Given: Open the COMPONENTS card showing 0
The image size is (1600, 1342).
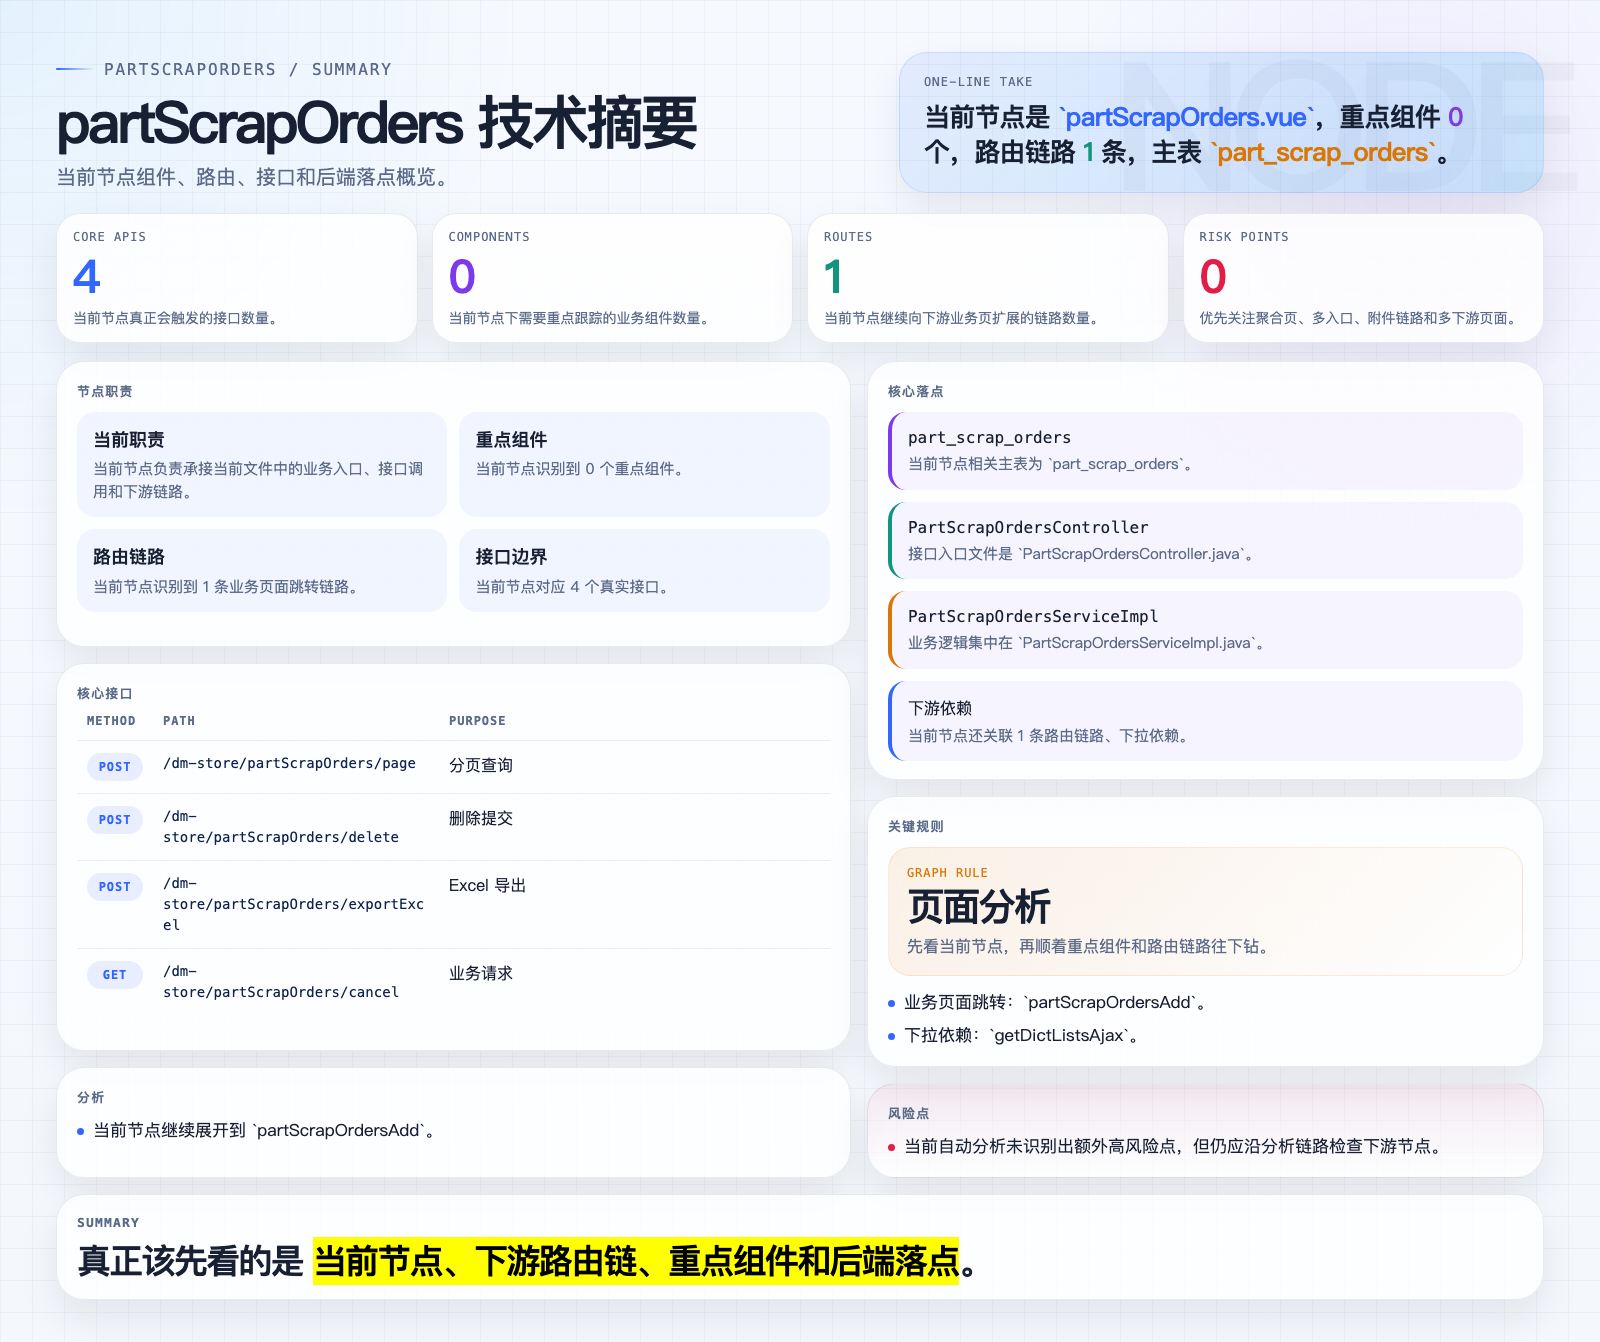Looking at the screenshot, I should tap(612, 278).
